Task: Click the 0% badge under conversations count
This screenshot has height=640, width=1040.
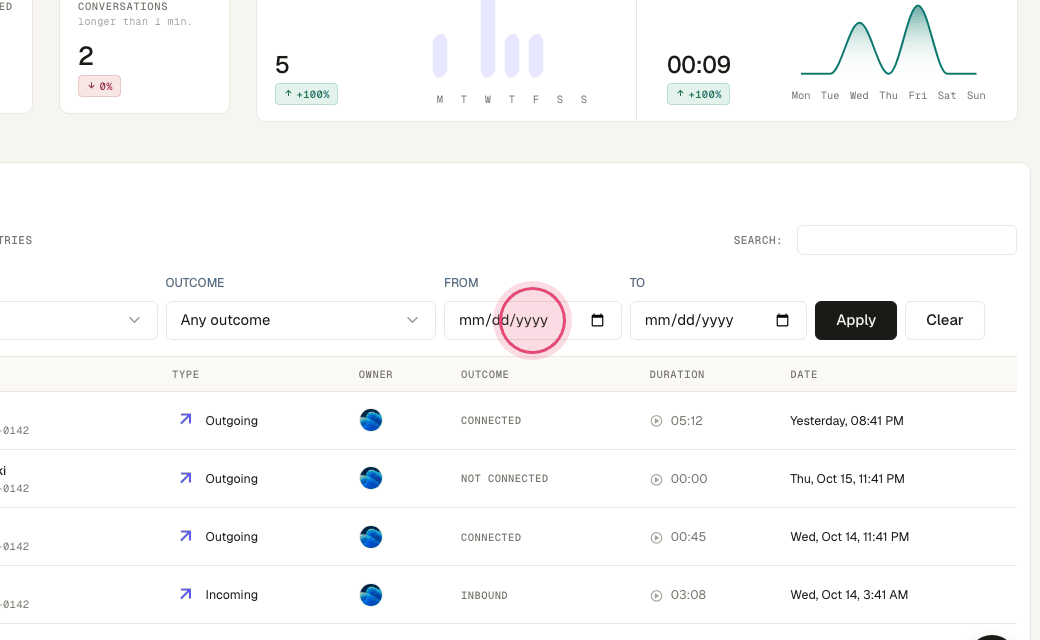Action: click(x=99, y=86)
